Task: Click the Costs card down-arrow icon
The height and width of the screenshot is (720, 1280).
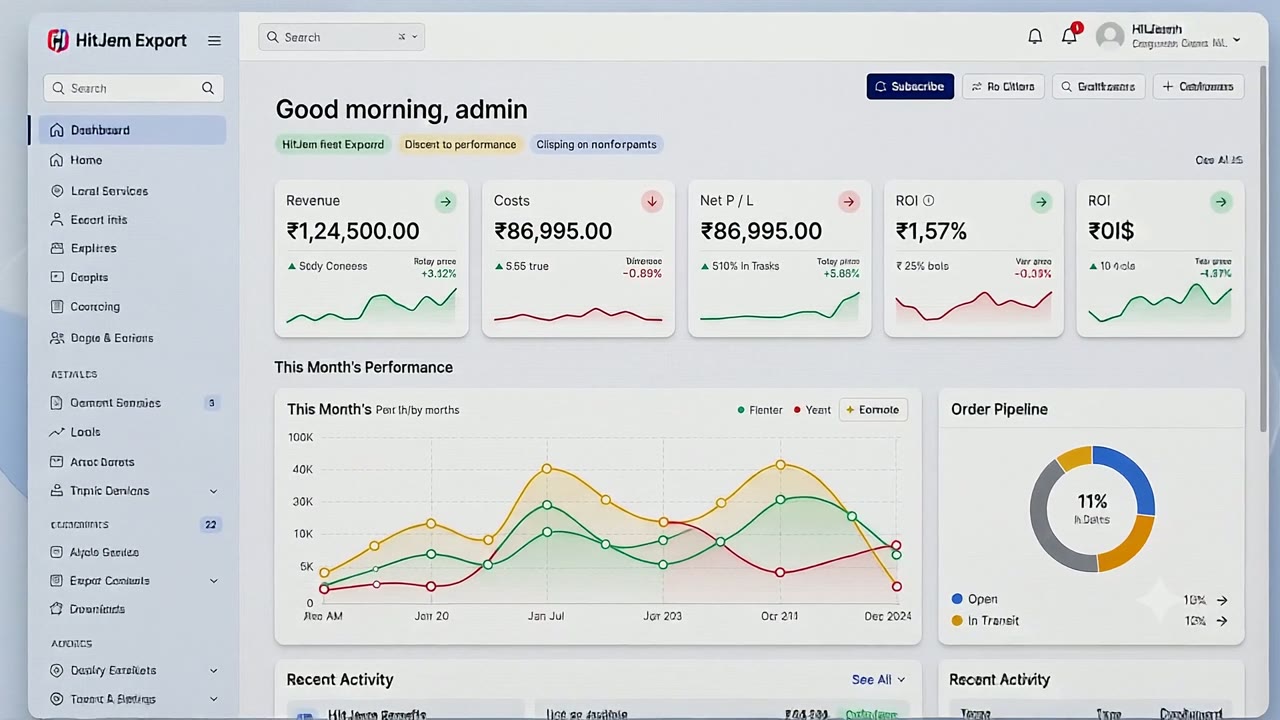Action: coord(652,202)
